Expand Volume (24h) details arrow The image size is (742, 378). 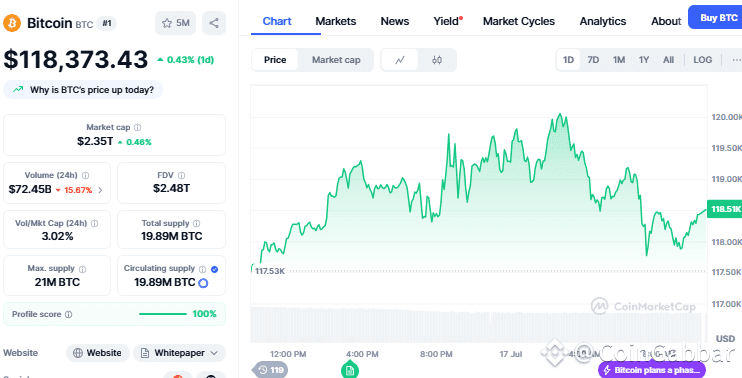(x=100, y=190)
